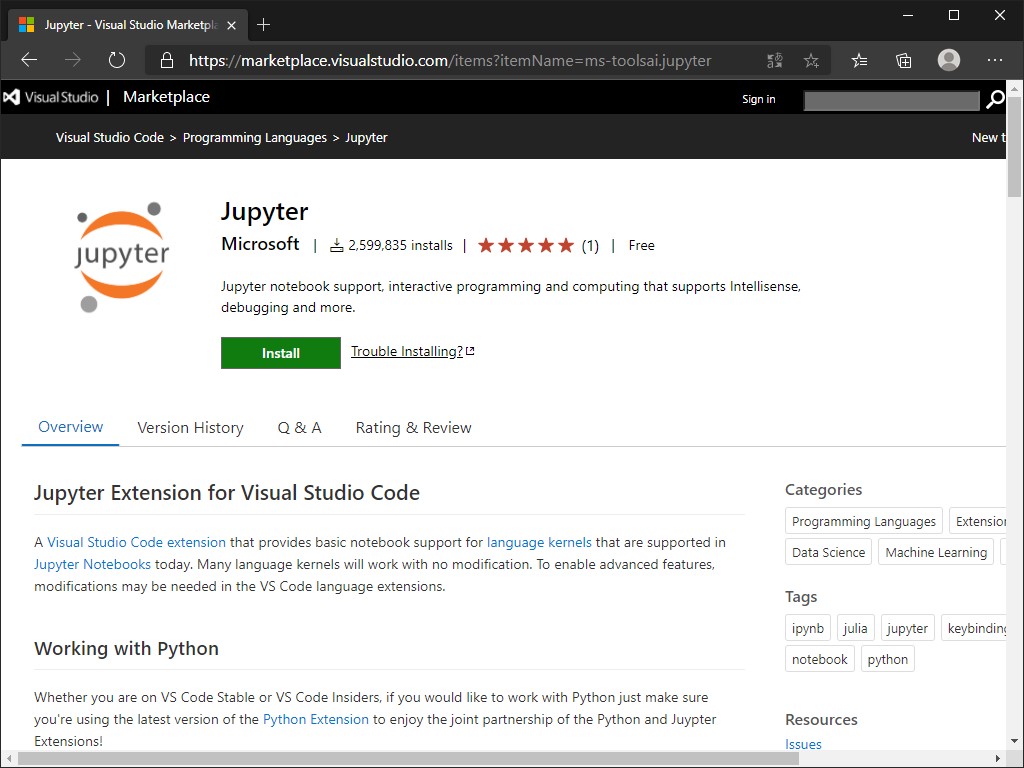Add this page to favorites via star icon

click(812, 60)
